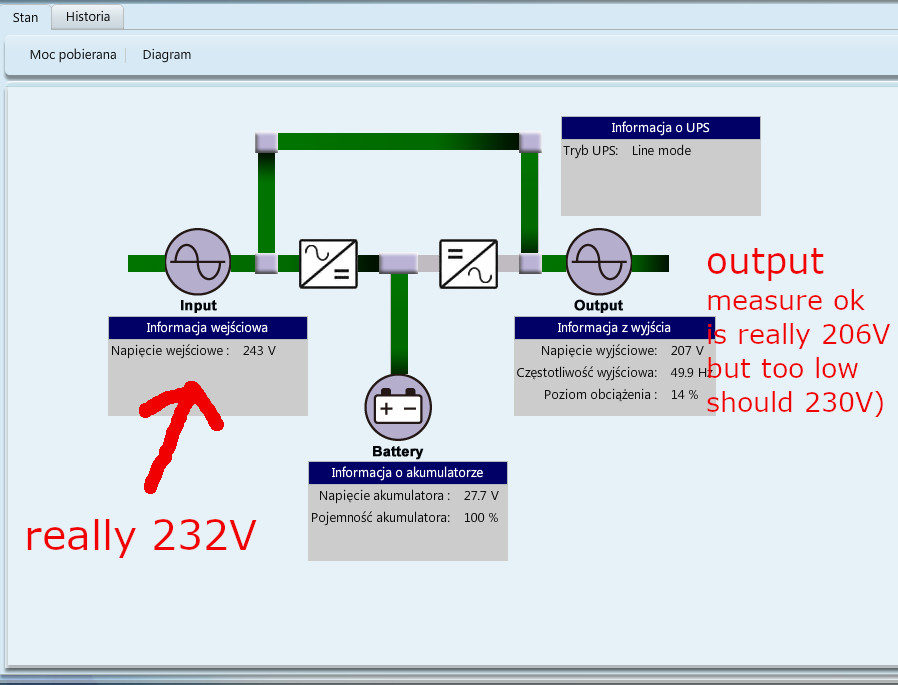Click the Battery icon

point(398,407)
